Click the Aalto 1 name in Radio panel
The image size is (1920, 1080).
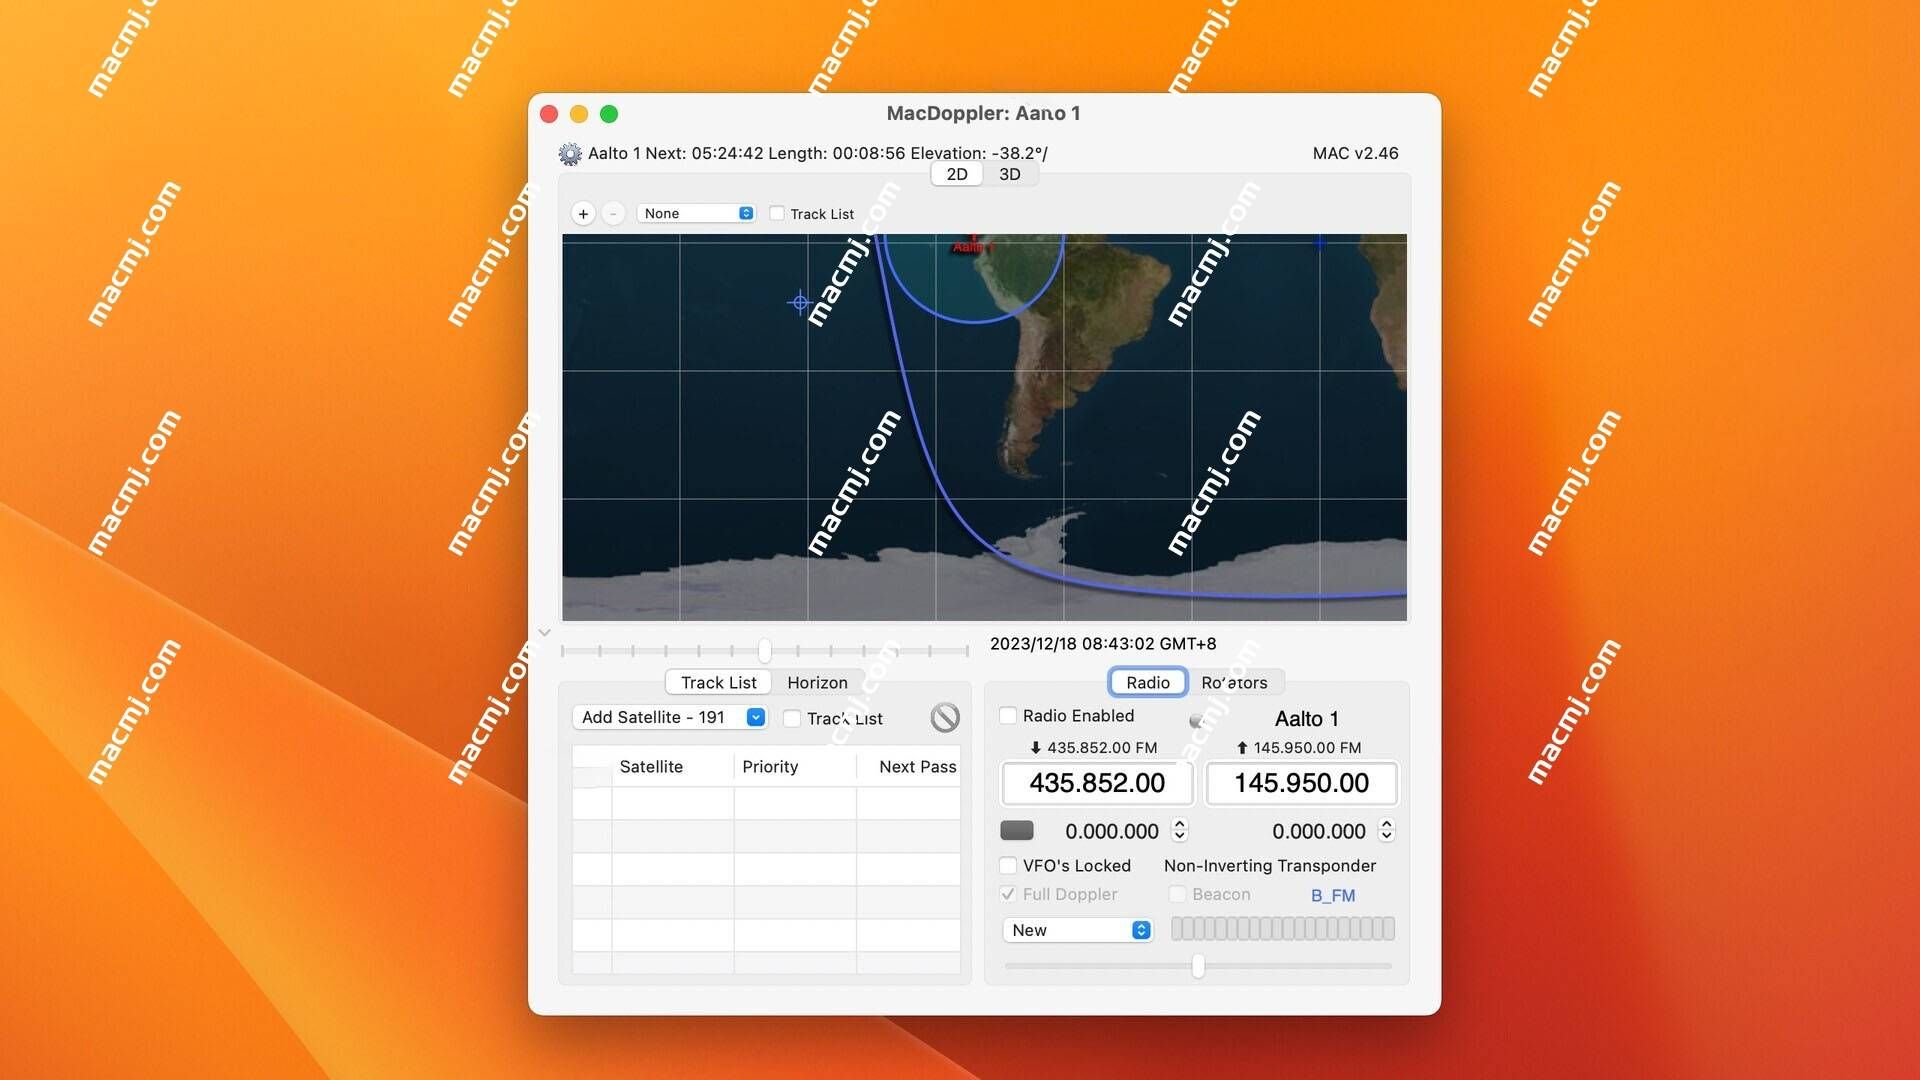pos(1306,718)
